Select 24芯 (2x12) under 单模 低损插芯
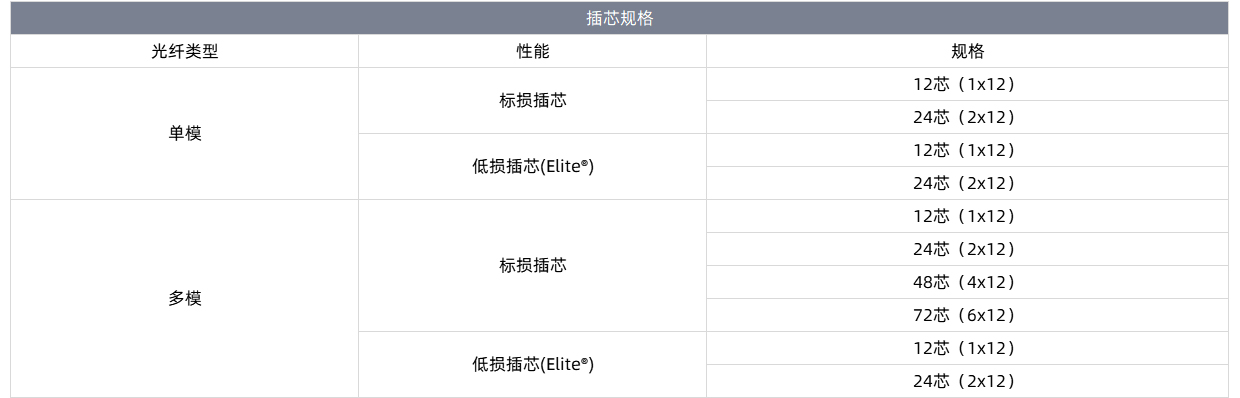The width and height of the screenshot is (1240, 398). [x=967, y=183]
